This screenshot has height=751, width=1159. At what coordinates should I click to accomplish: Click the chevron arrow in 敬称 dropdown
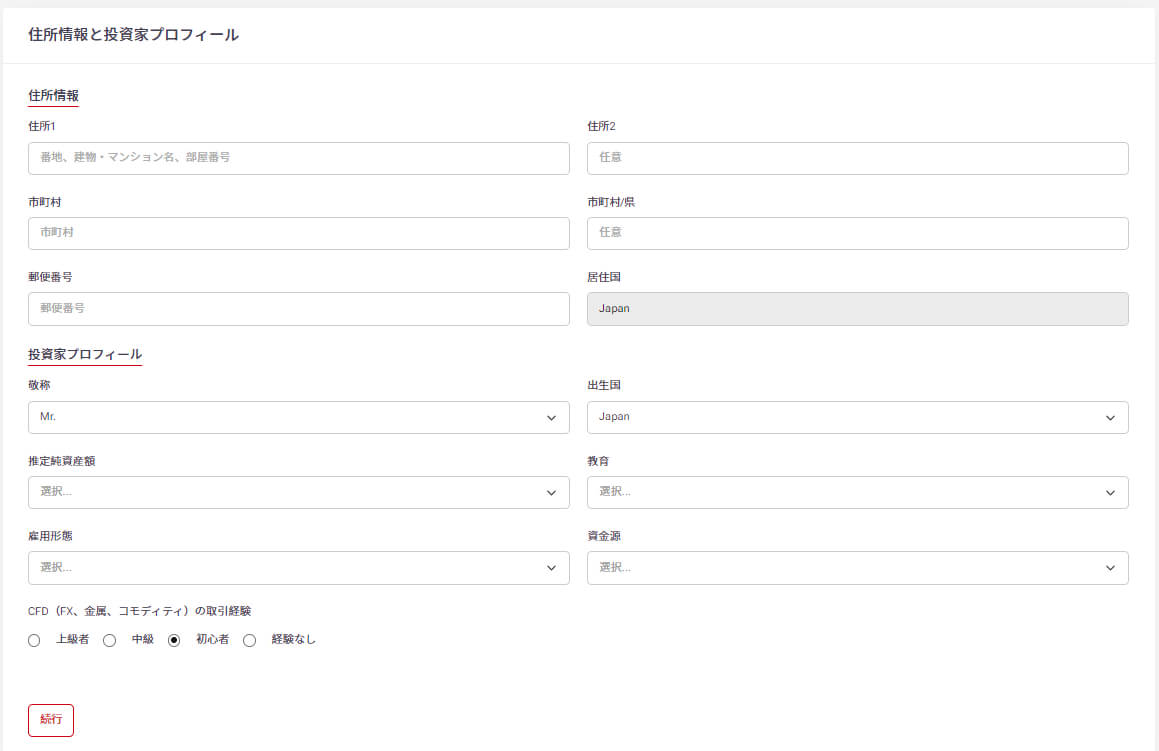tap(551, 418)
